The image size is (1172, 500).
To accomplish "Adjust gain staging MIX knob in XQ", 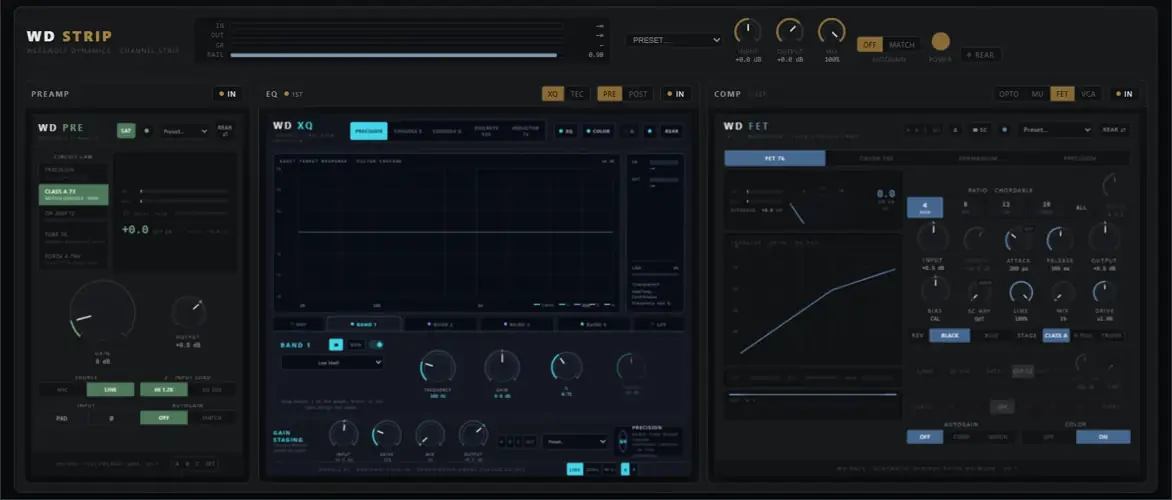I will [x=431, y=434].
